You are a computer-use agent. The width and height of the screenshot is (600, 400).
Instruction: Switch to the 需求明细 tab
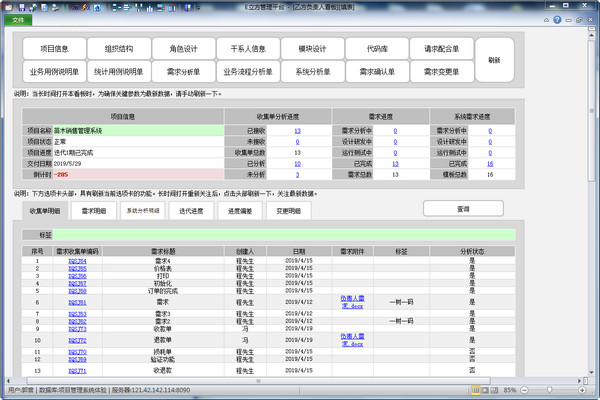click(94, 211)
